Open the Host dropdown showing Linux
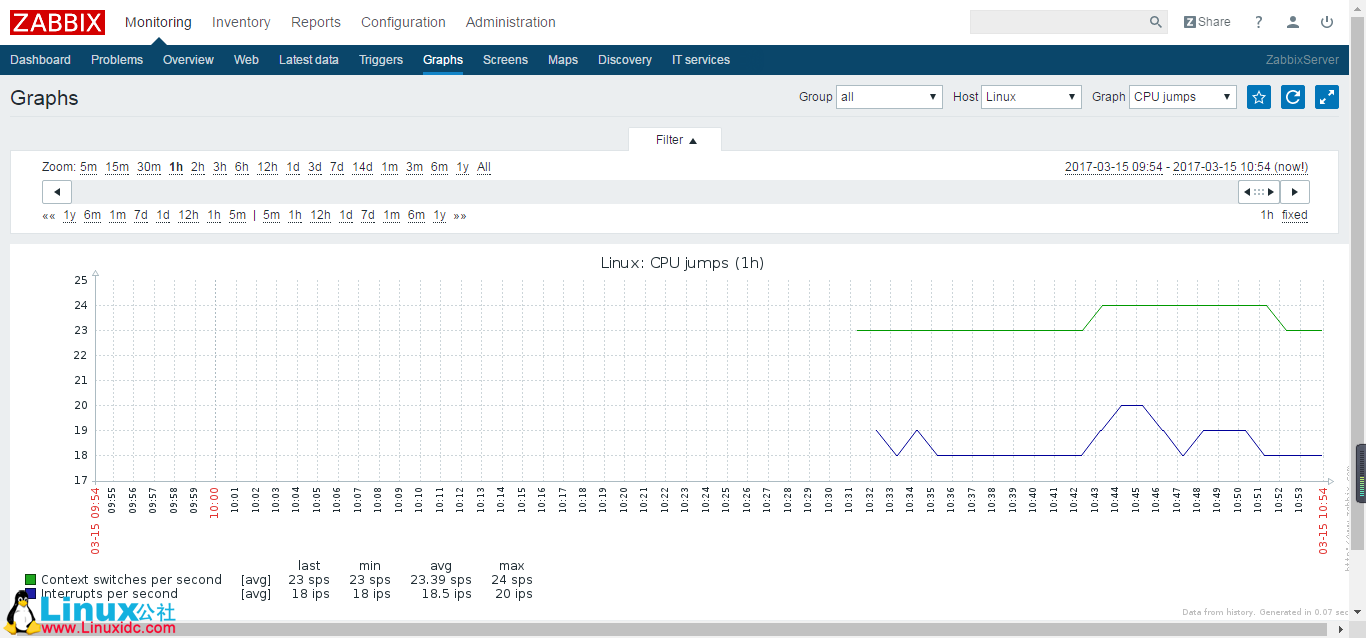 [1031, 97]
